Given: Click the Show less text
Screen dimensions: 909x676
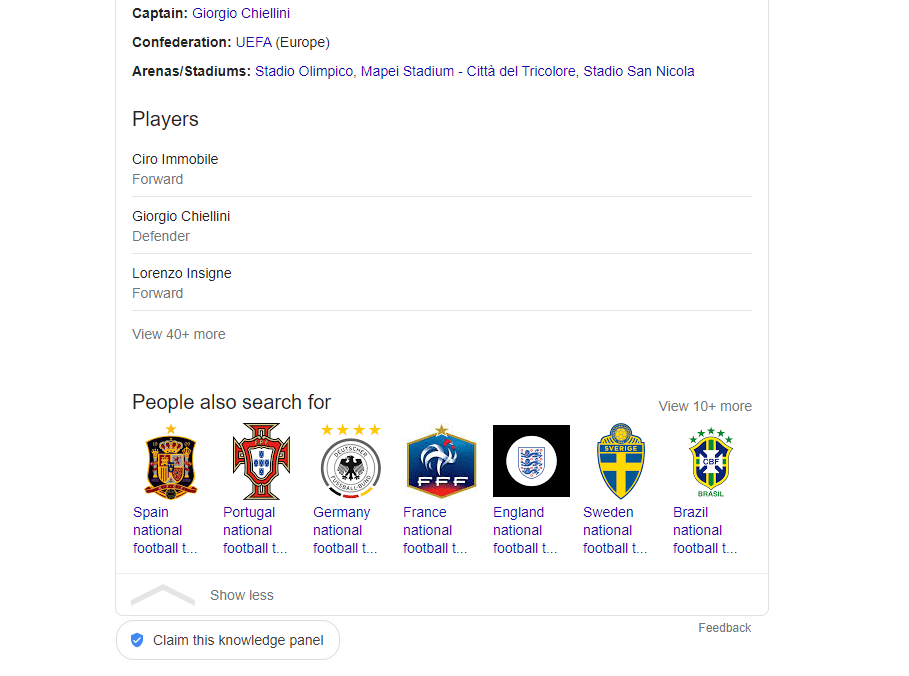Looking at the screenshot, I should [241, 595].
